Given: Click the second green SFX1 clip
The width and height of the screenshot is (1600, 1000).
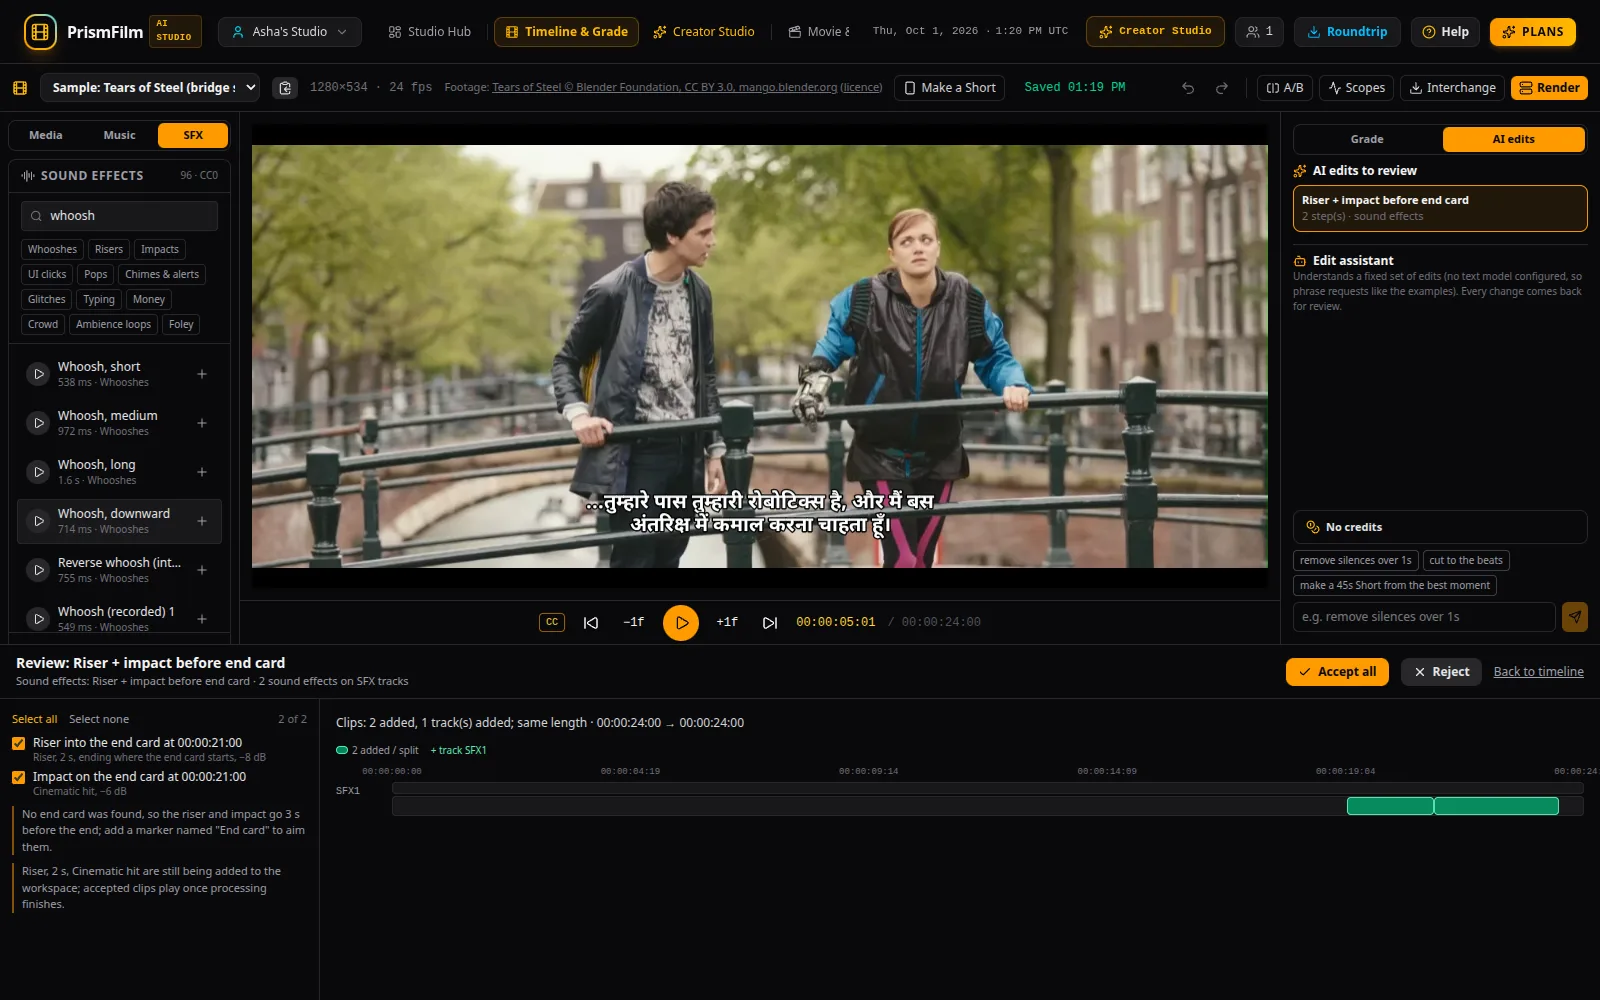Looking at the screenshot, I should point(1496,806).
